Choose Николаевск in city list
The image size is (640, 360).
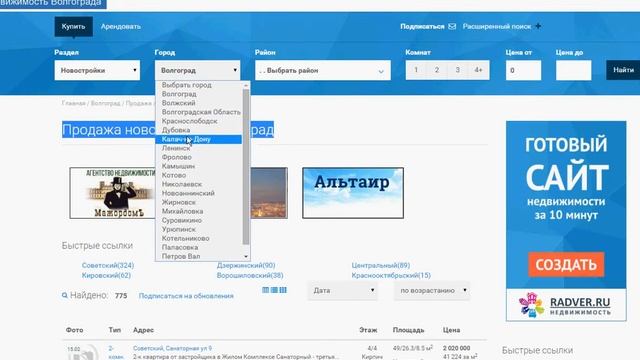tap(199, 184)
